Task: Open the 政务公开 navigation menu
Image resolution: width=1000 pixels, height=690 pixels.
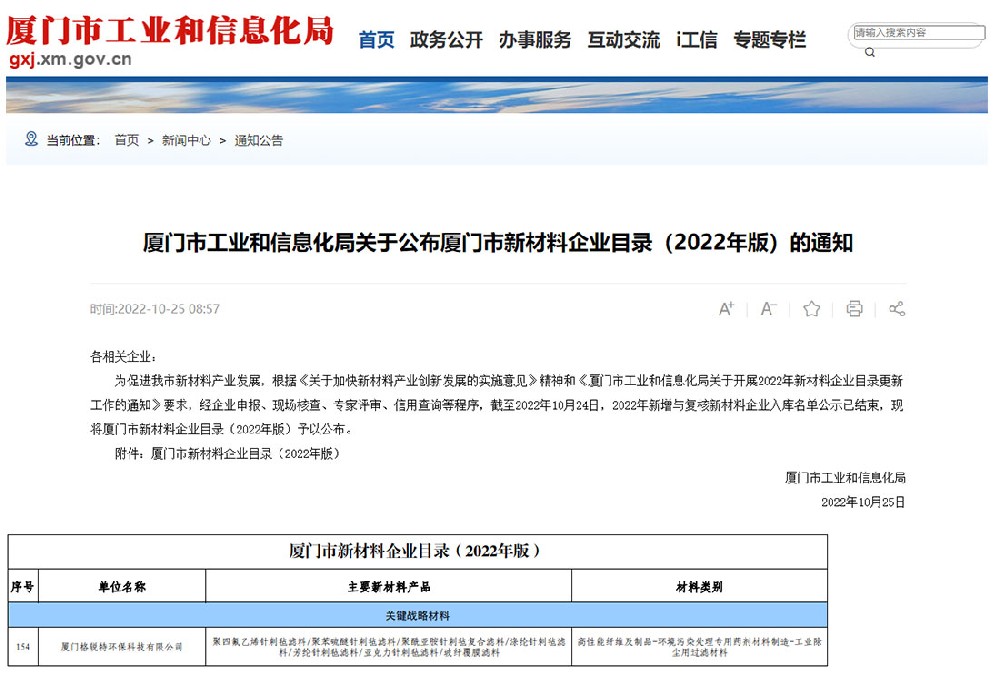Action: (446, 40)
